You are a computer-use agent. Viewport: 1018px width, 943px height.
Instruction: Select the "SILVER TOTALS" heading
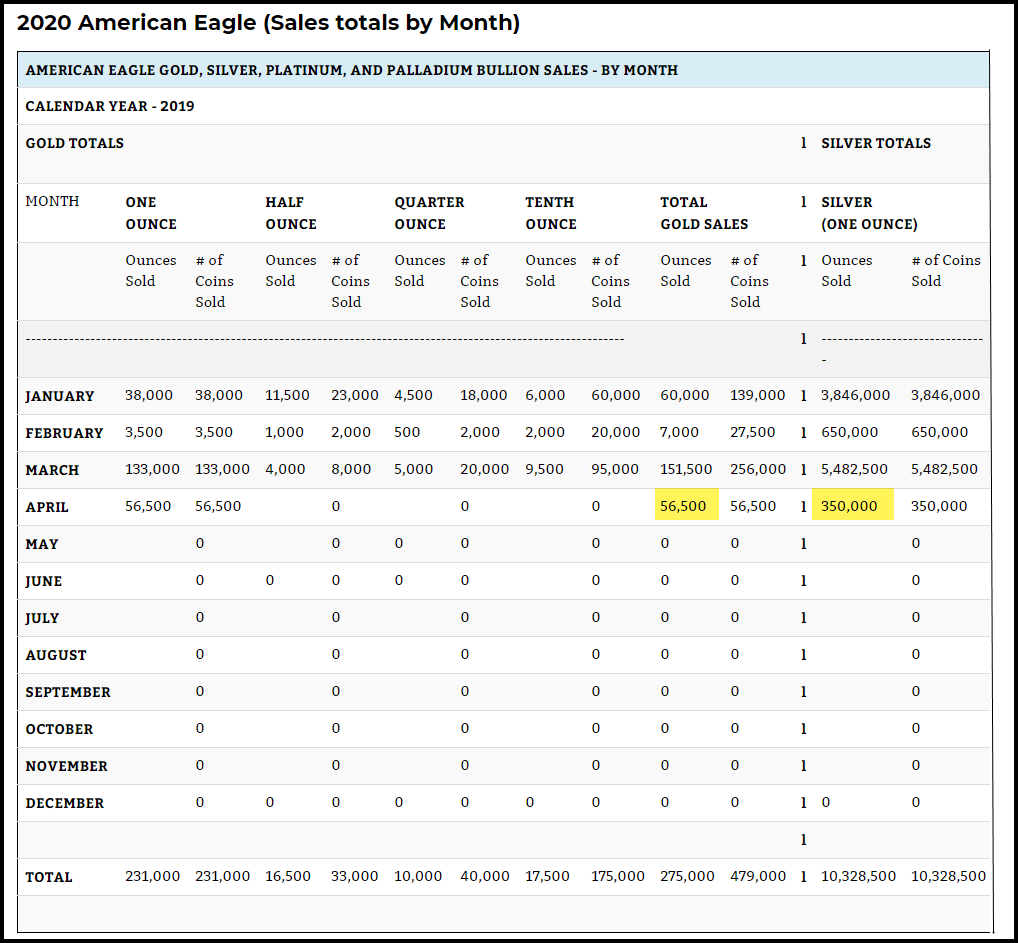[876, 143]
